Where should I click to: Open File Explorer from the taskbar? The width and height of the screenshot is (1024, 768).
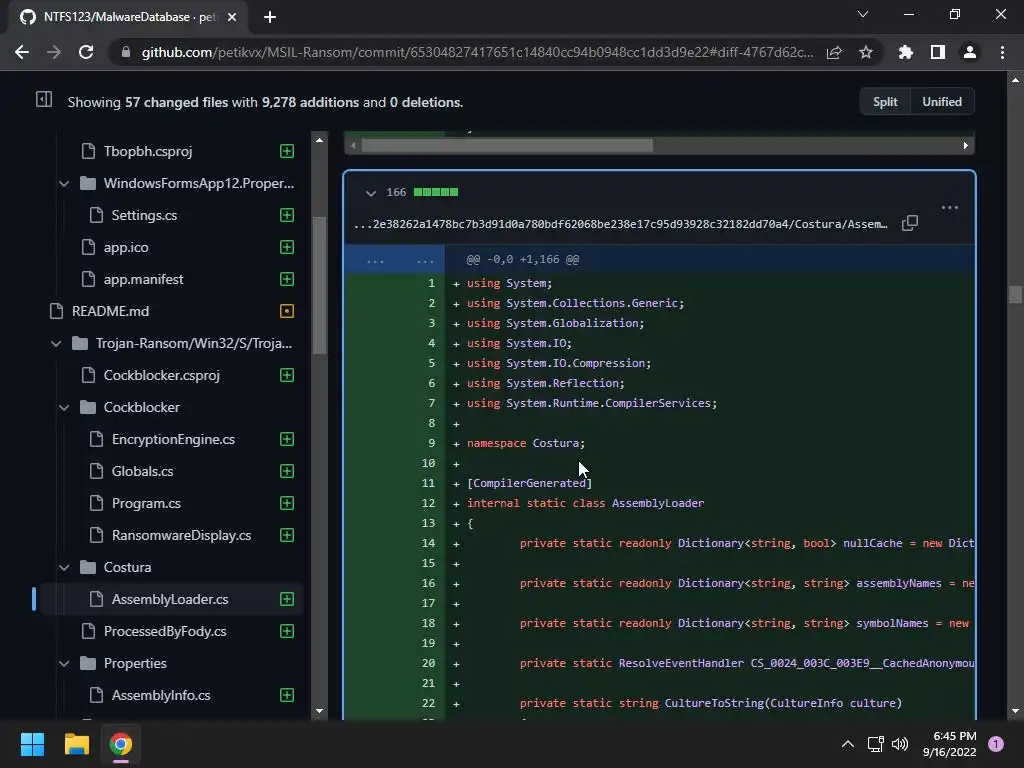click(x=76, y=744)
